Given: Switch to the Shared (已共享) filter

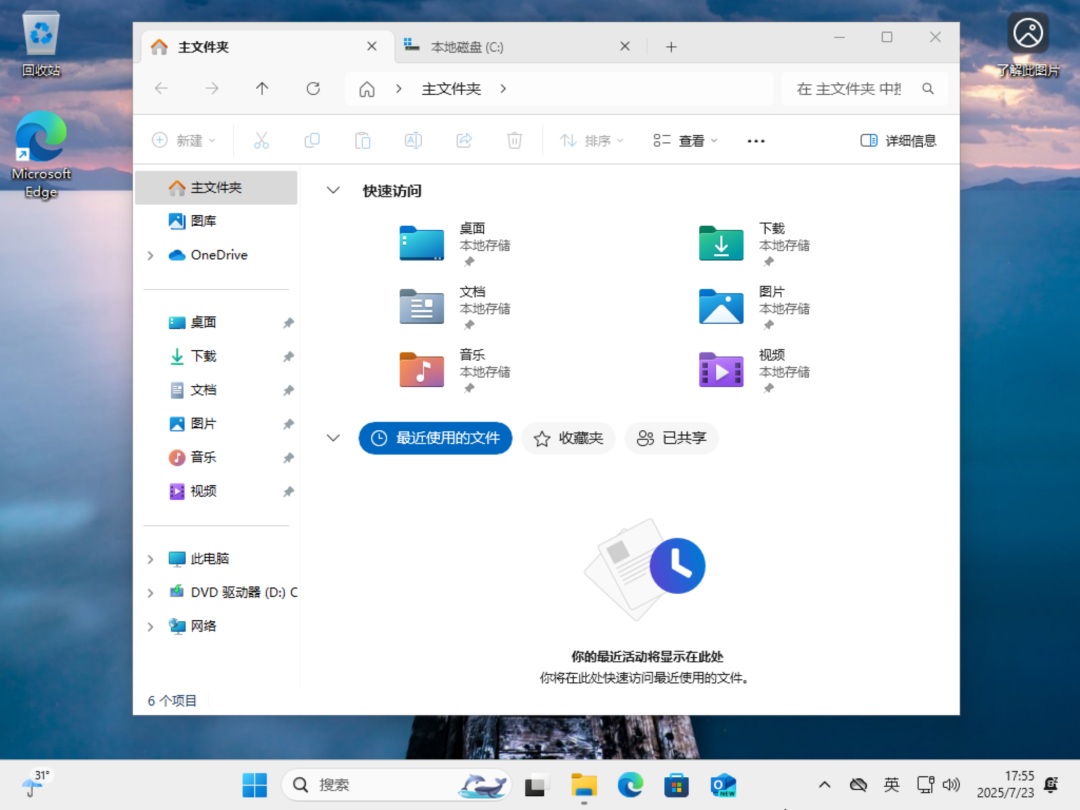Looking at the screenshot, I should [672, 438].
